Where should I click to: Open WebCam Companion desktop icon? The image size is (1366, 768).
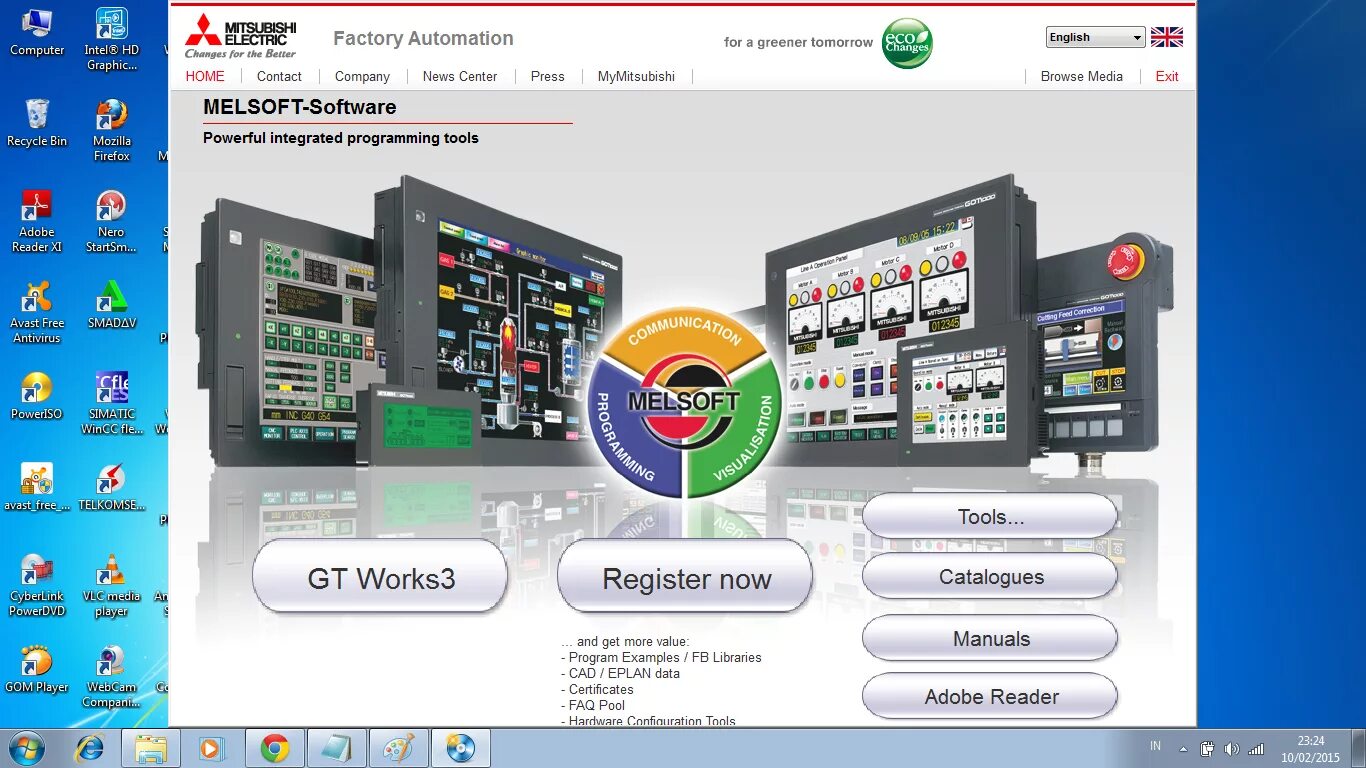tap(111, 676)
